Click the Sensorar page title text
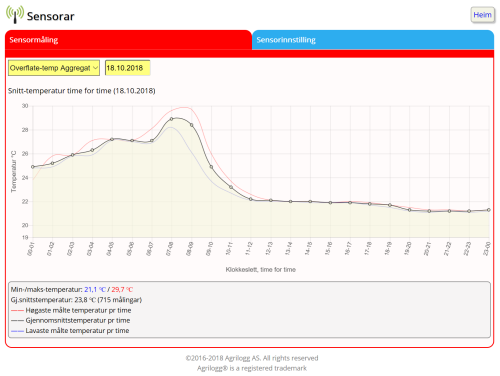The width and height of the screenshot is (500, 376). (51, 16)
